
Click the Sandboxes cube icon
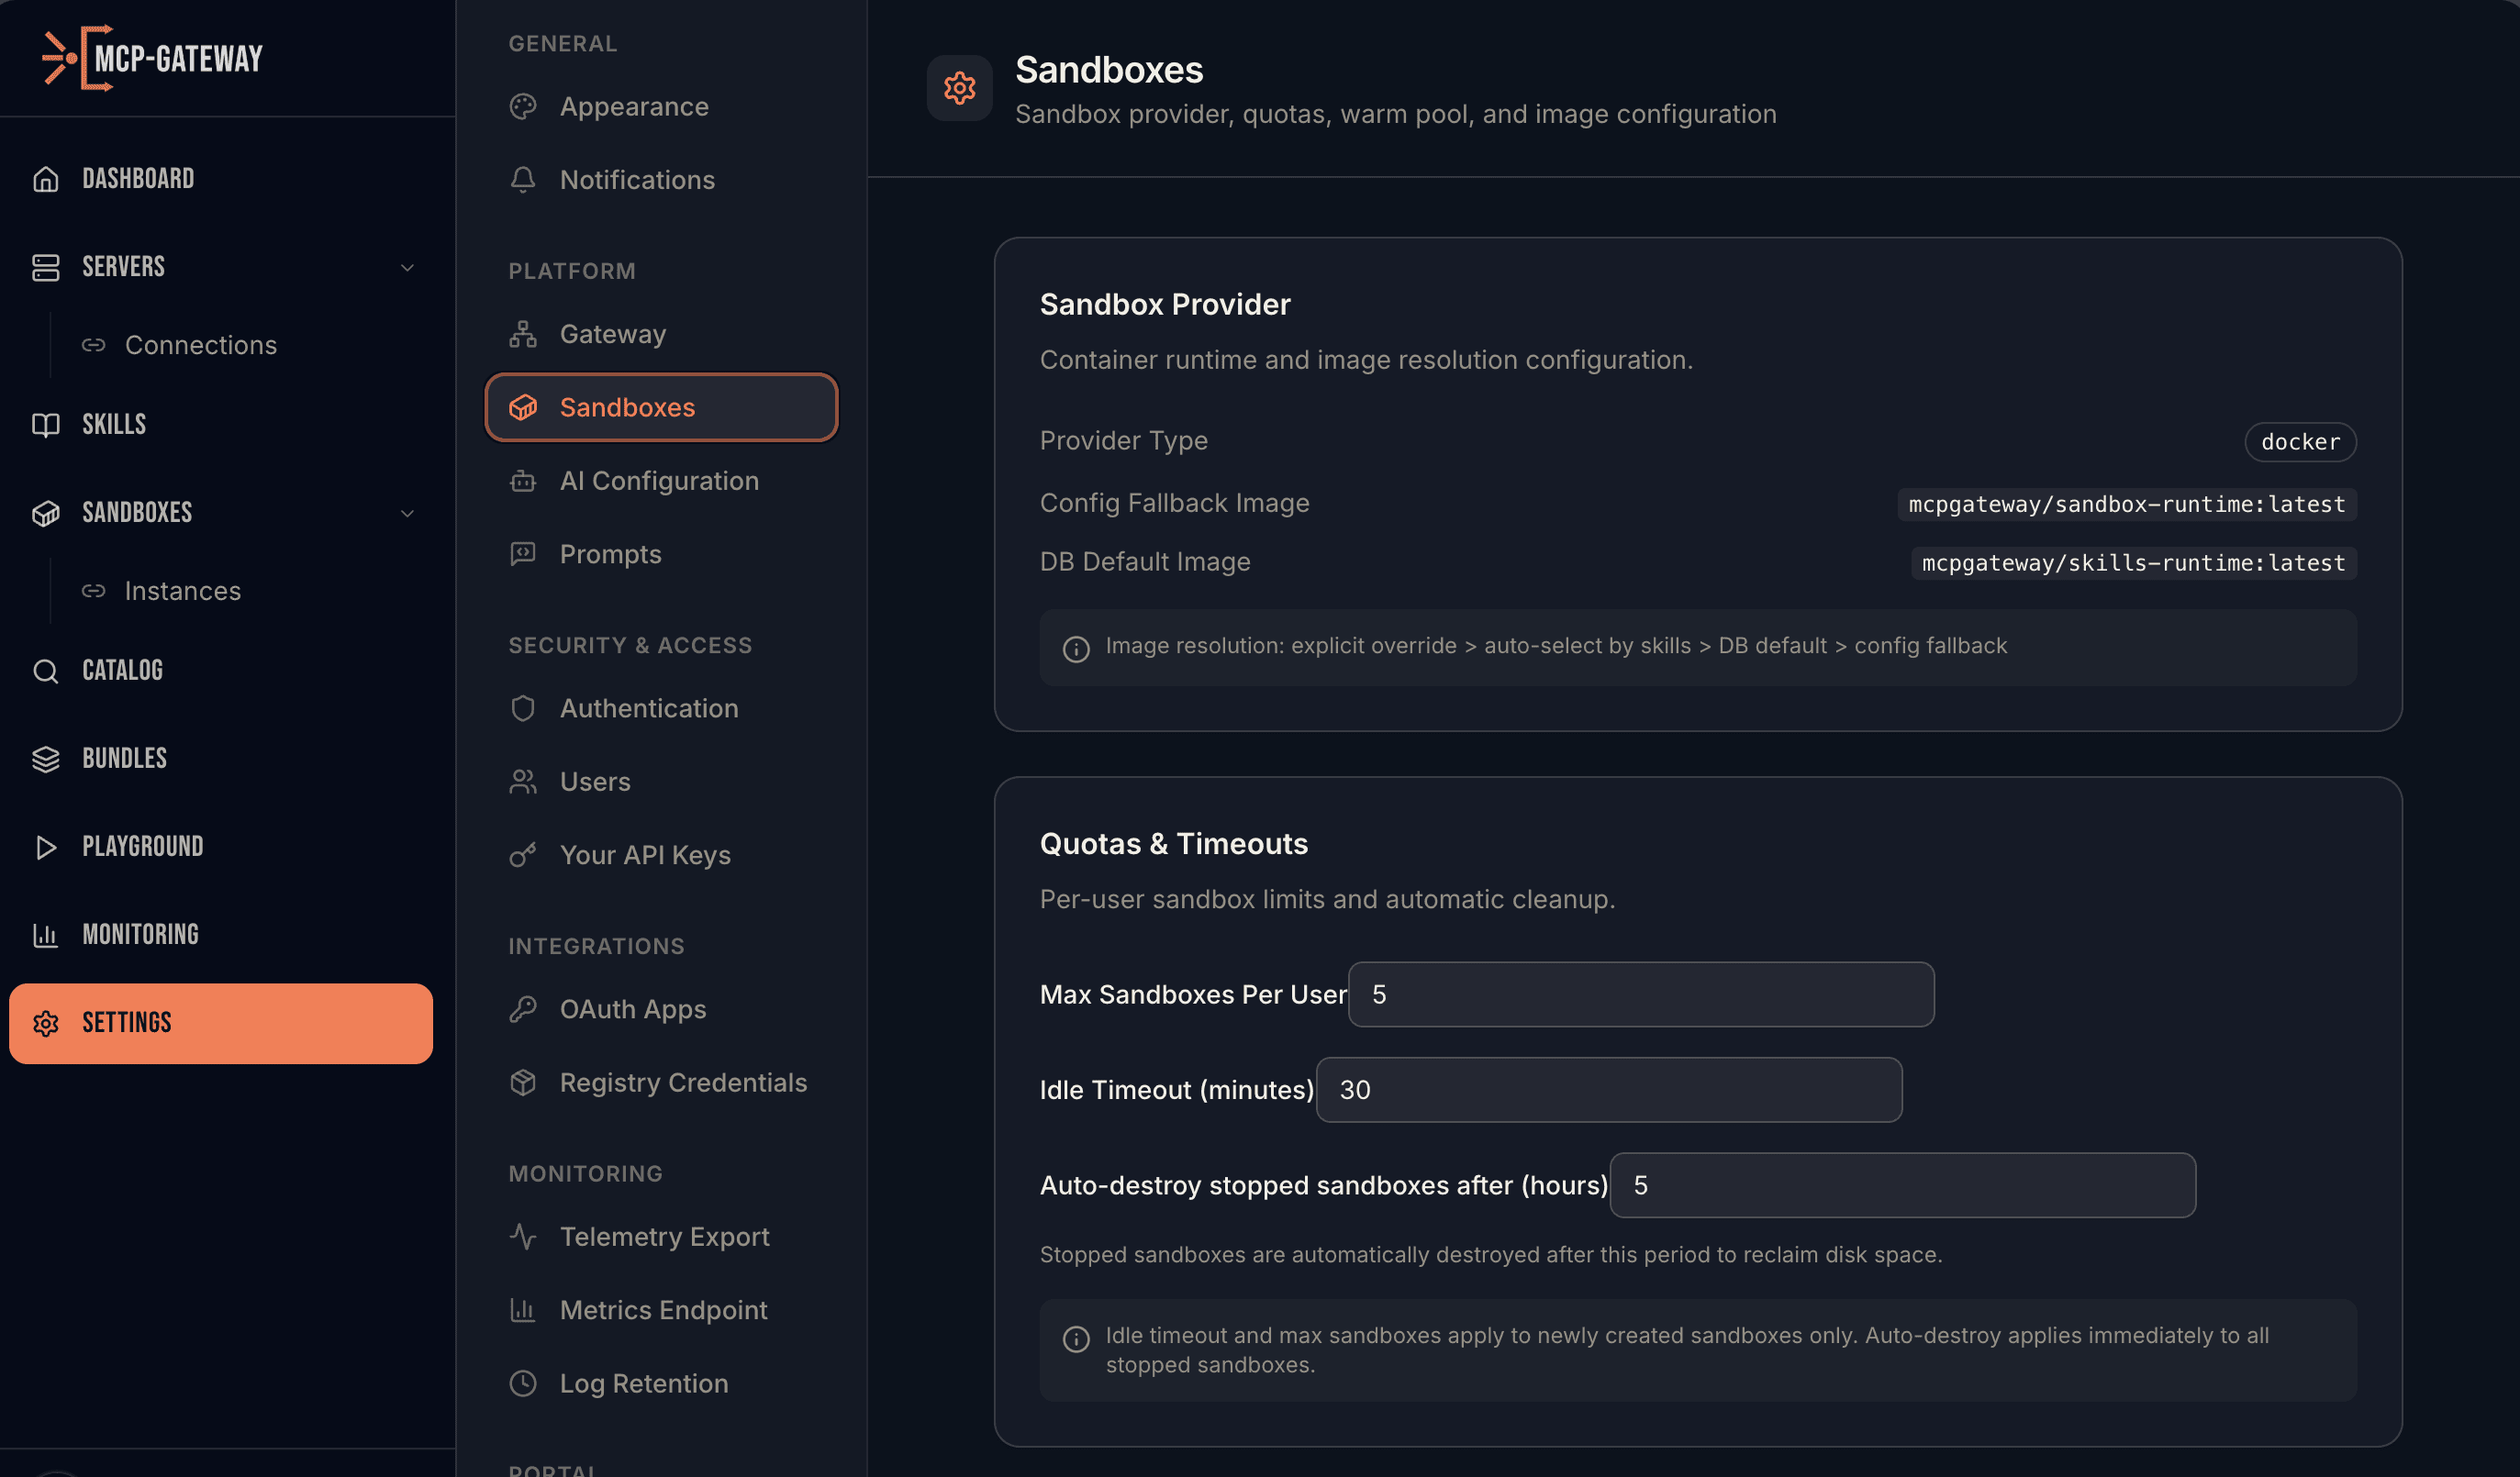tap(523, 407)
